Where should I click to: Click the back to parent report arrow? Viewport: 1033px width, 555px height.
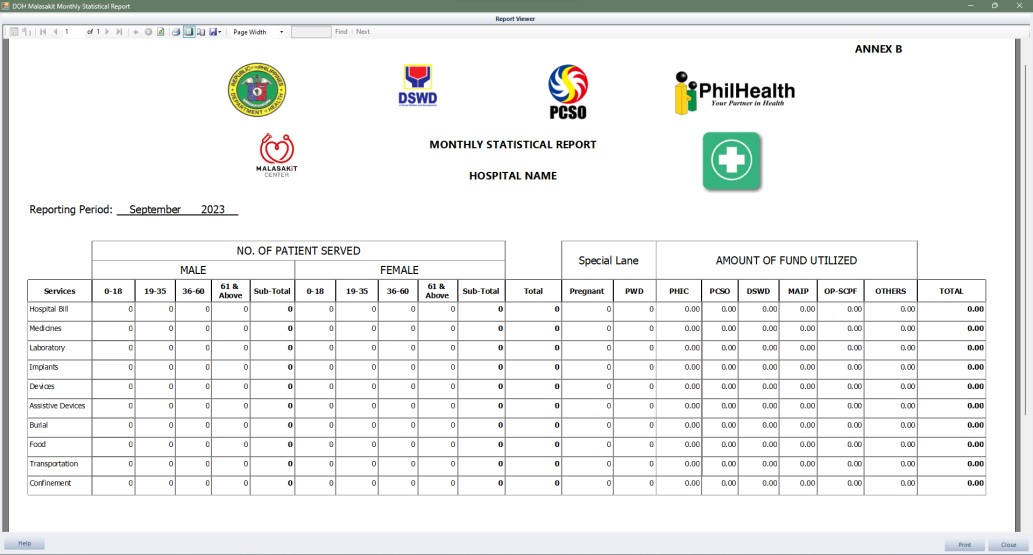136,32
